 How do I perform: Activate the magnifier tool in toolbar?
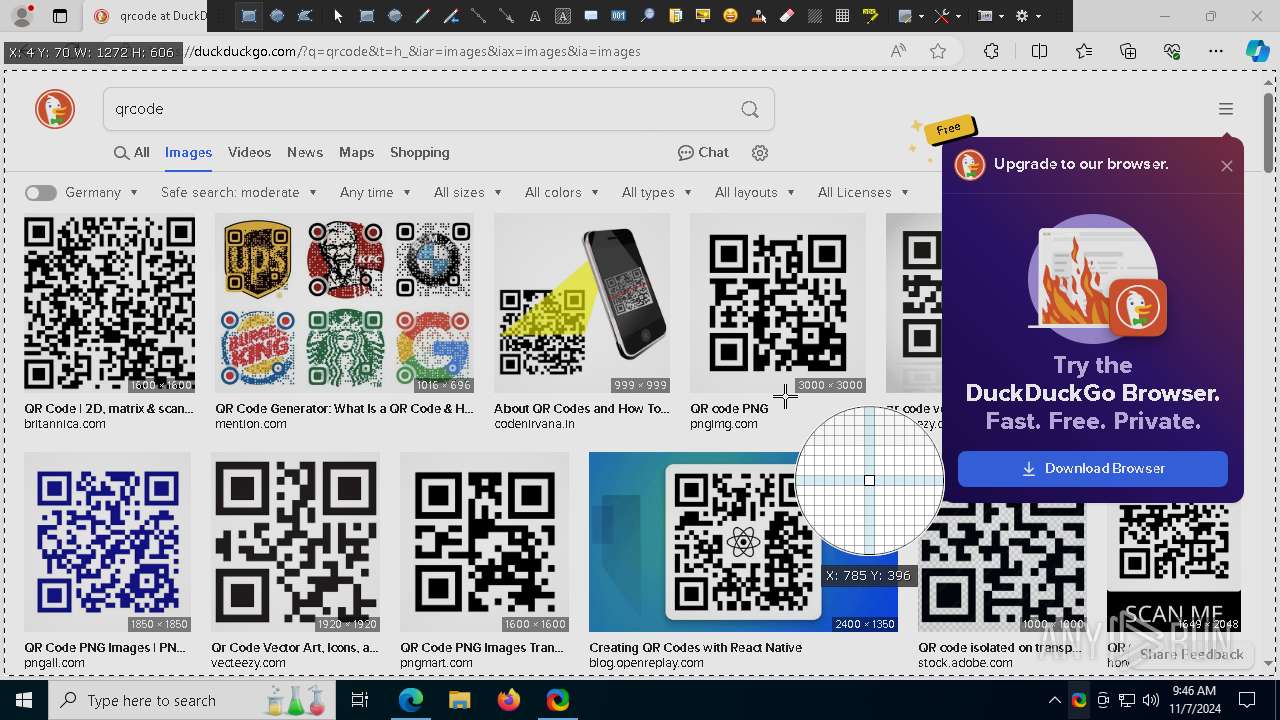[x=647, y=16]
